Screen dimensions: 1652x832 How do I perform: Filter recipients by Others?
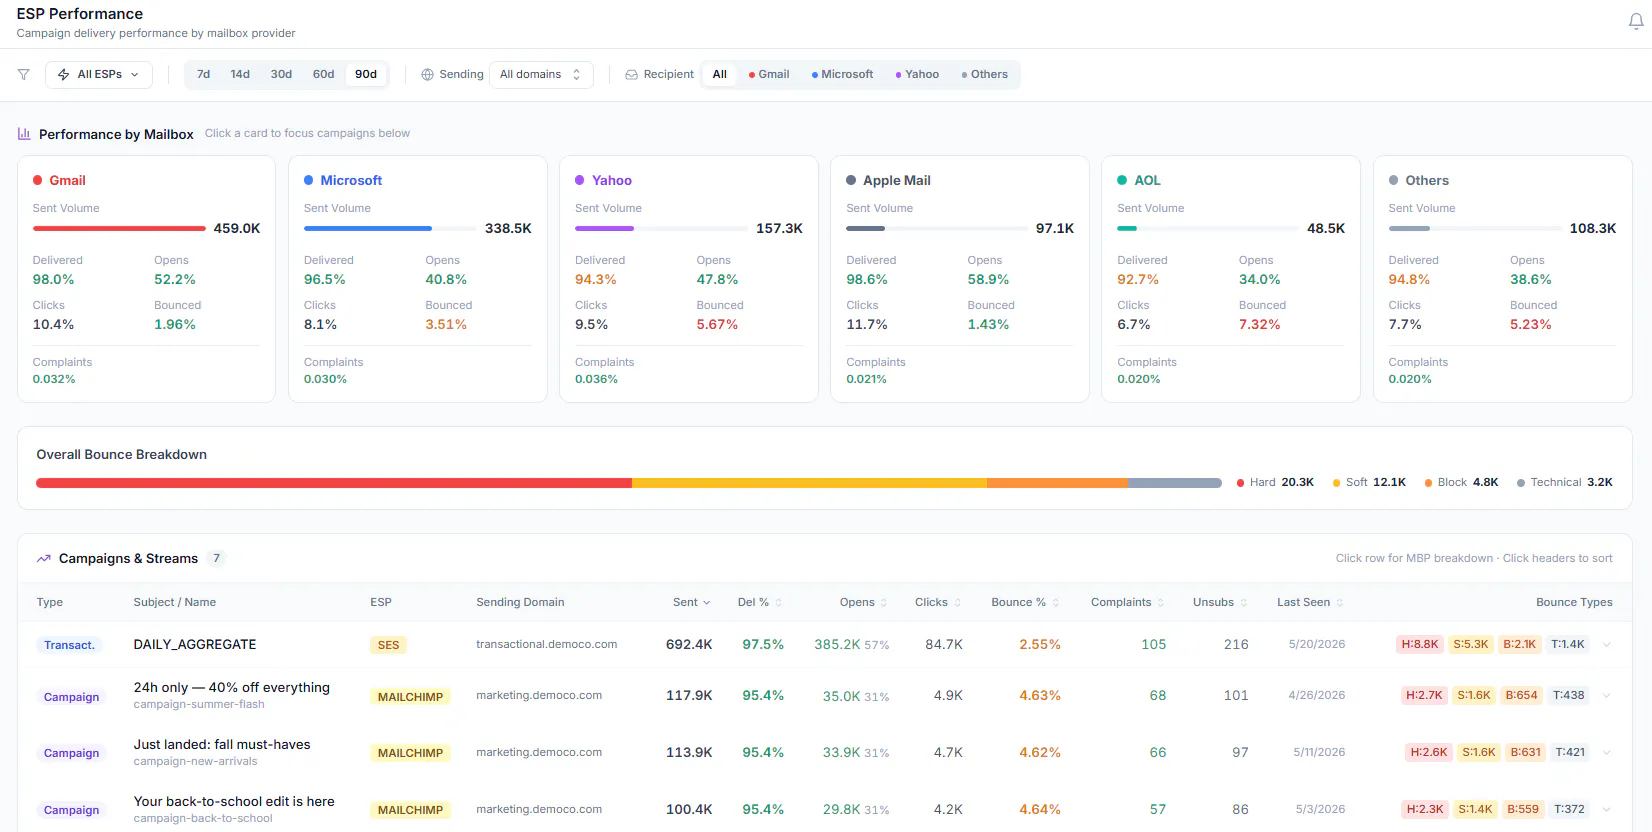[985, 75]
